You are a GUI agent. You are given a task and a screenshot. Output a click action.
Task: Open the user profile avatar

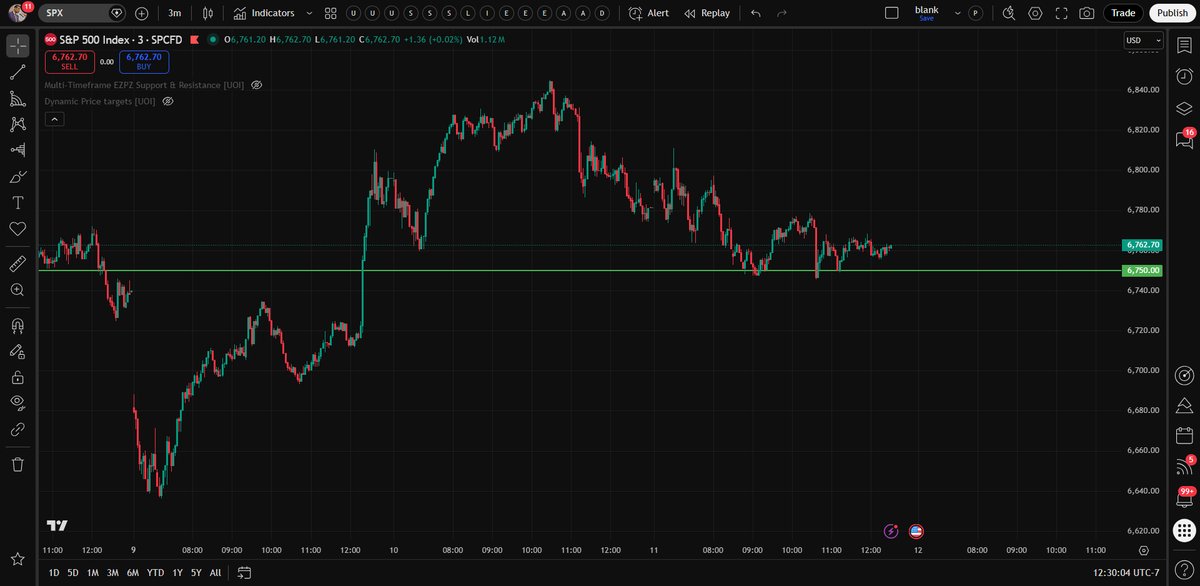click(17, 13)
